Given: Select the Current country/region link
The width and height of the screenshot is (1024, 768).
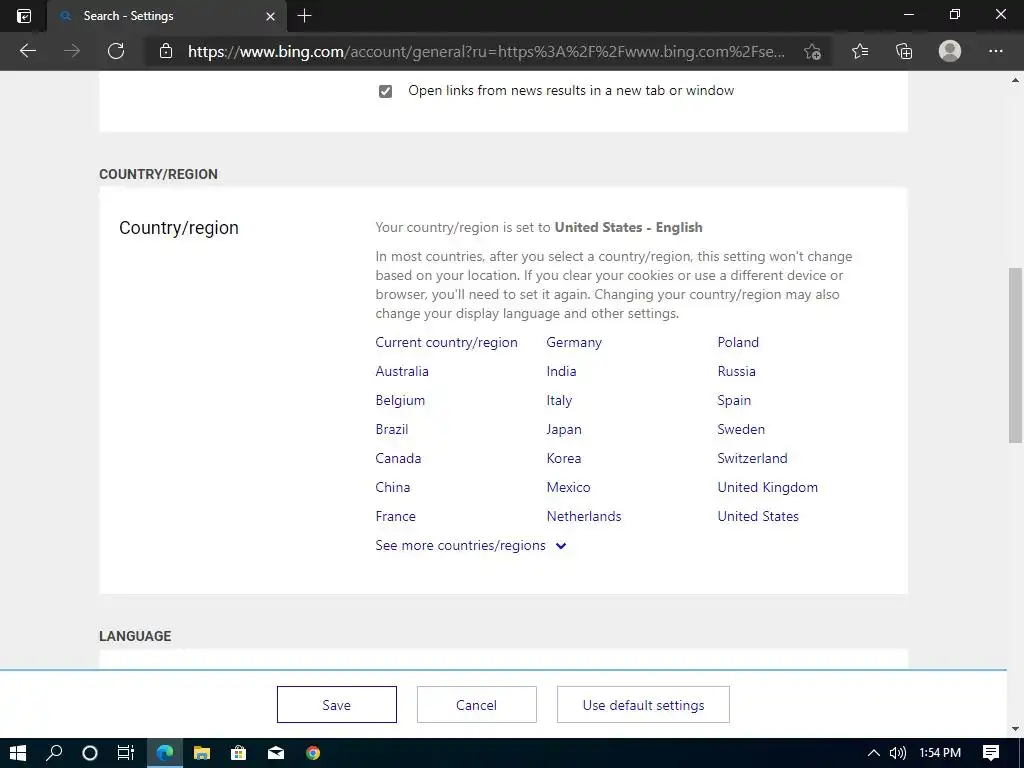Looking at the screenshot, I should pos(446,342).
